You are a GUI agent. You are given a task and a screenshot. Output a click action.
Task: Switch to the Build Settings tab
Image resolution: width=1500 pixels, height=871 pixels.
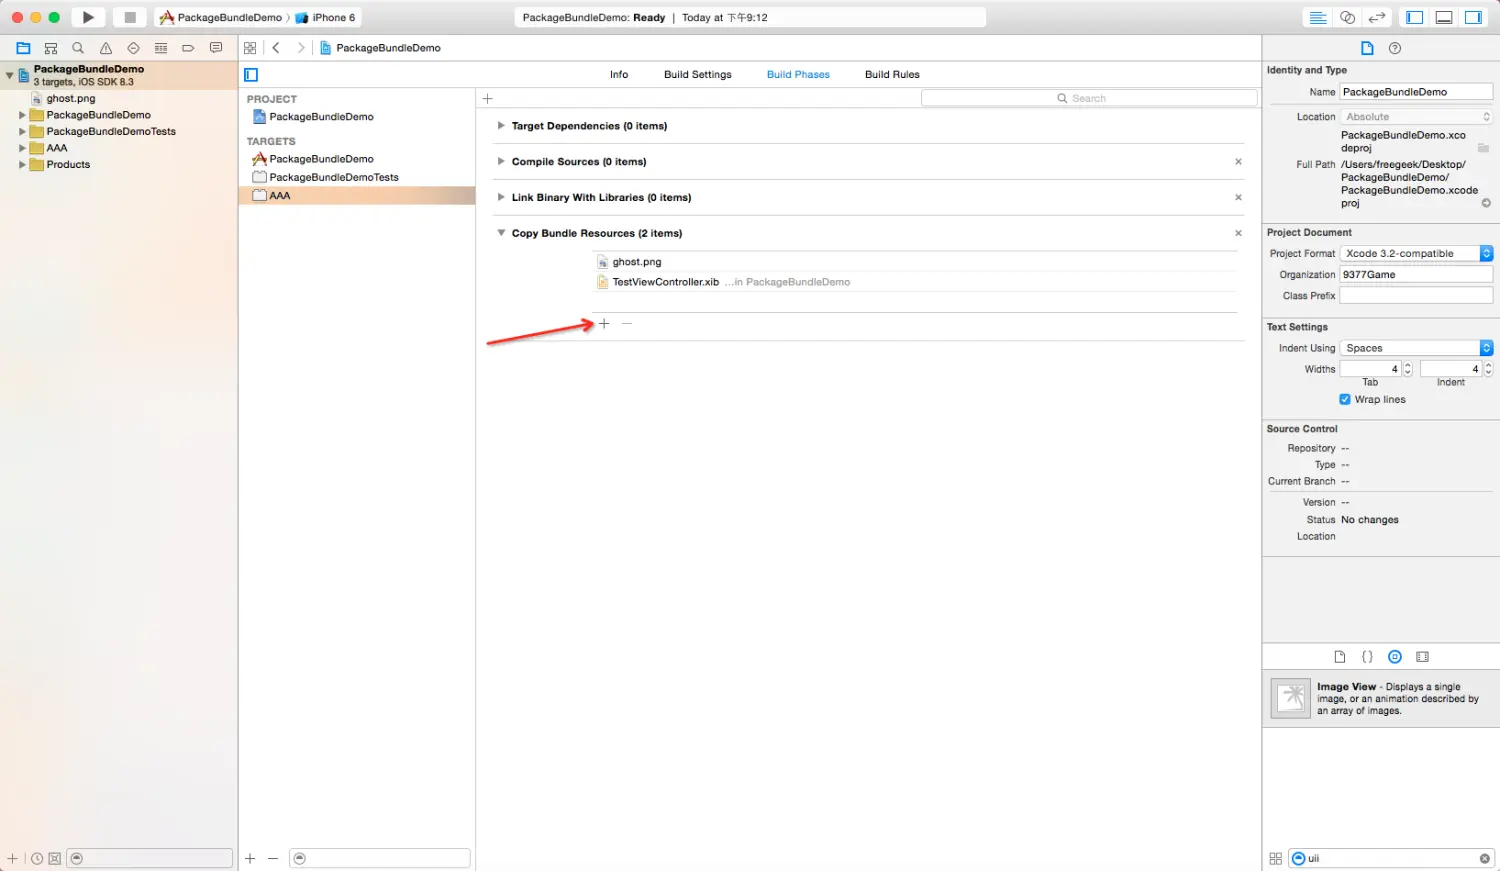698,75
